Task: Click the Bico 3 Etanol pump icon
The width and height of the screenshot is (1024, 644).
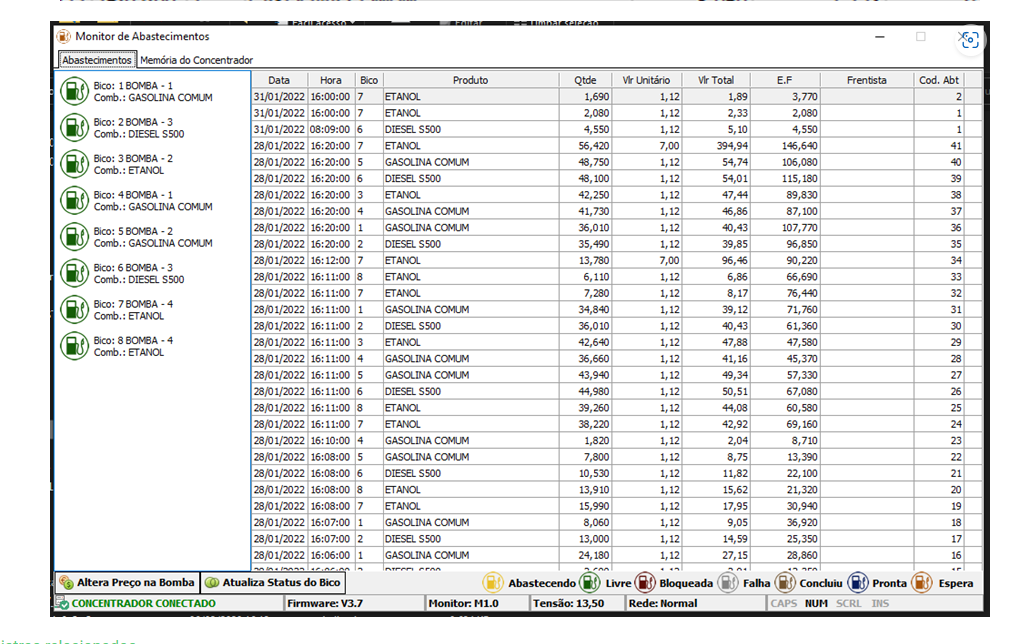Action: coord(74,164)
